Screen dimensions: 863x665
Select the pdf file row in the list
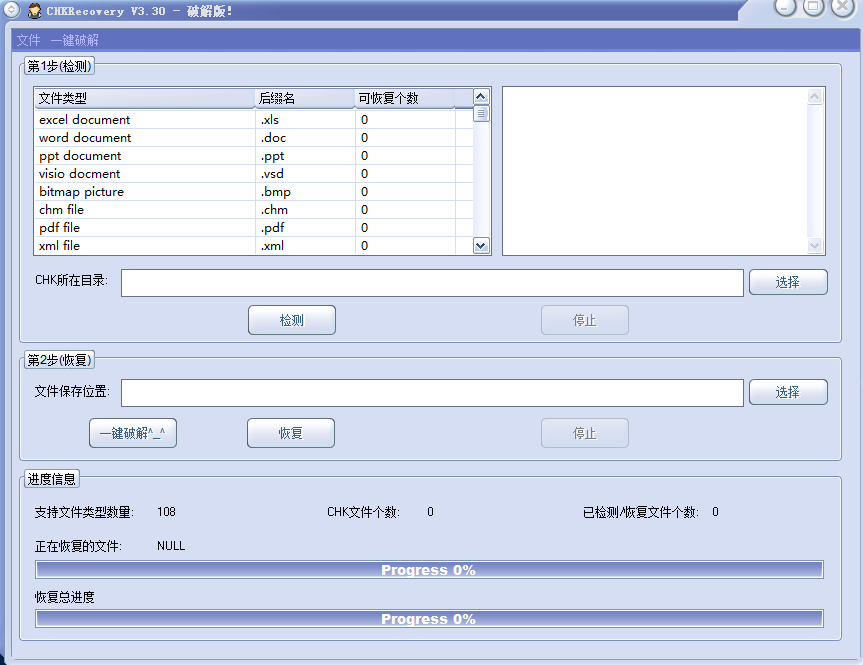tap(144, 228)
